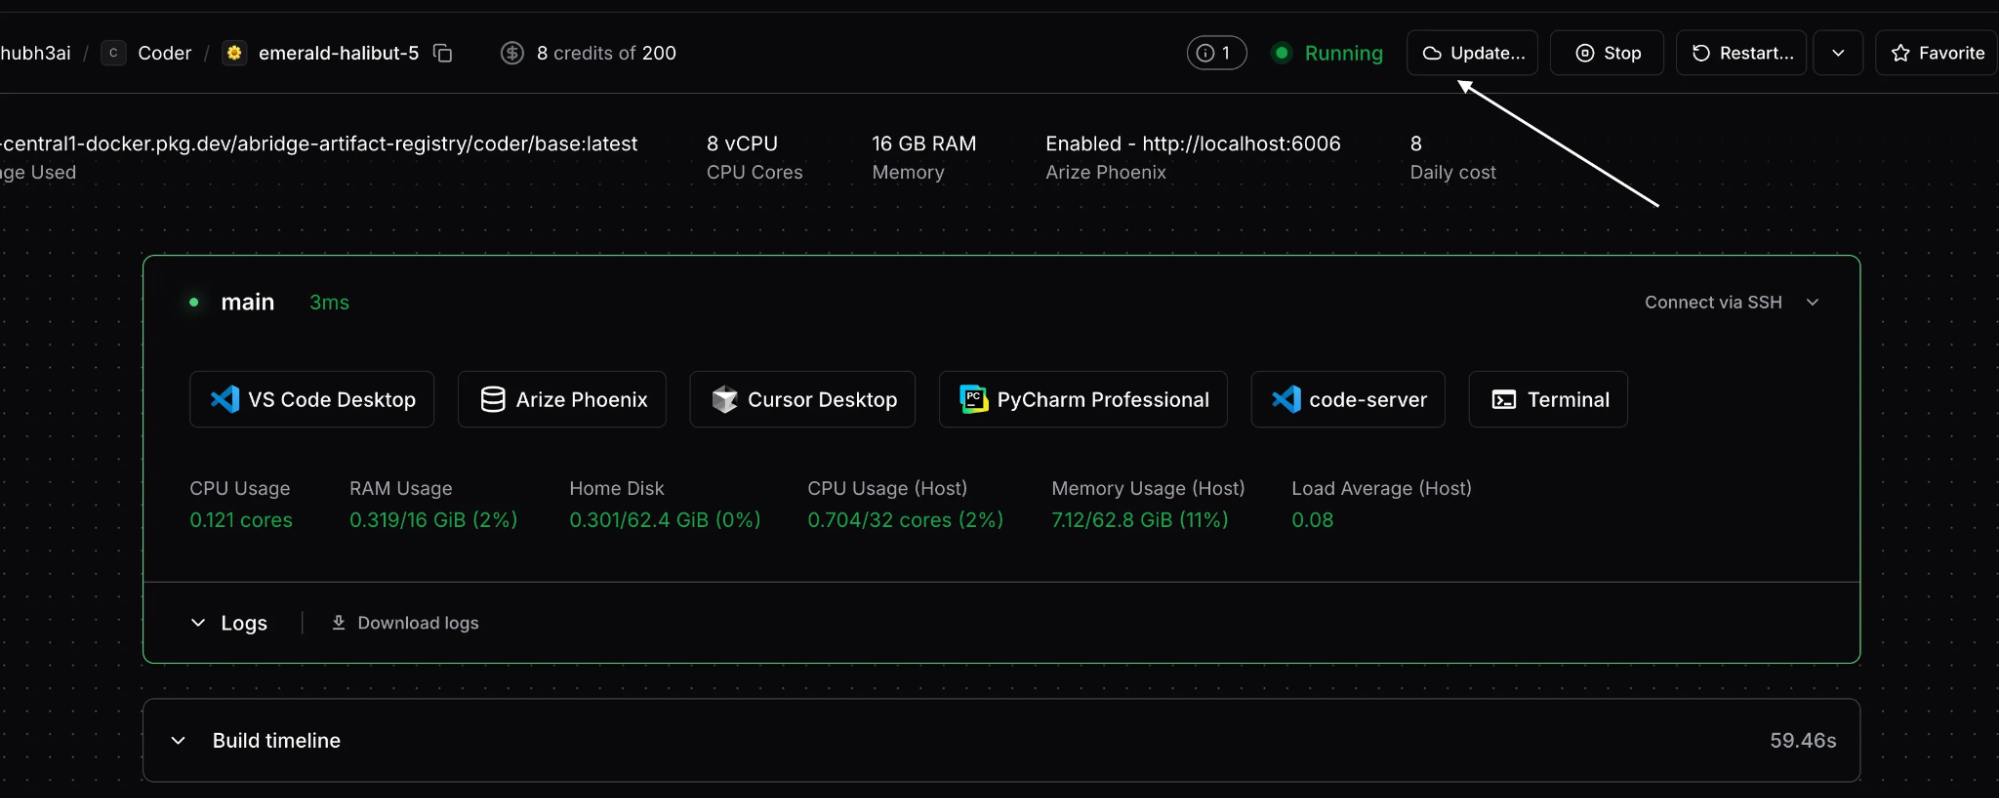Stop the running workspace
The width and height of the screenshot is (1999, 799).
(x=1607, y=53)
